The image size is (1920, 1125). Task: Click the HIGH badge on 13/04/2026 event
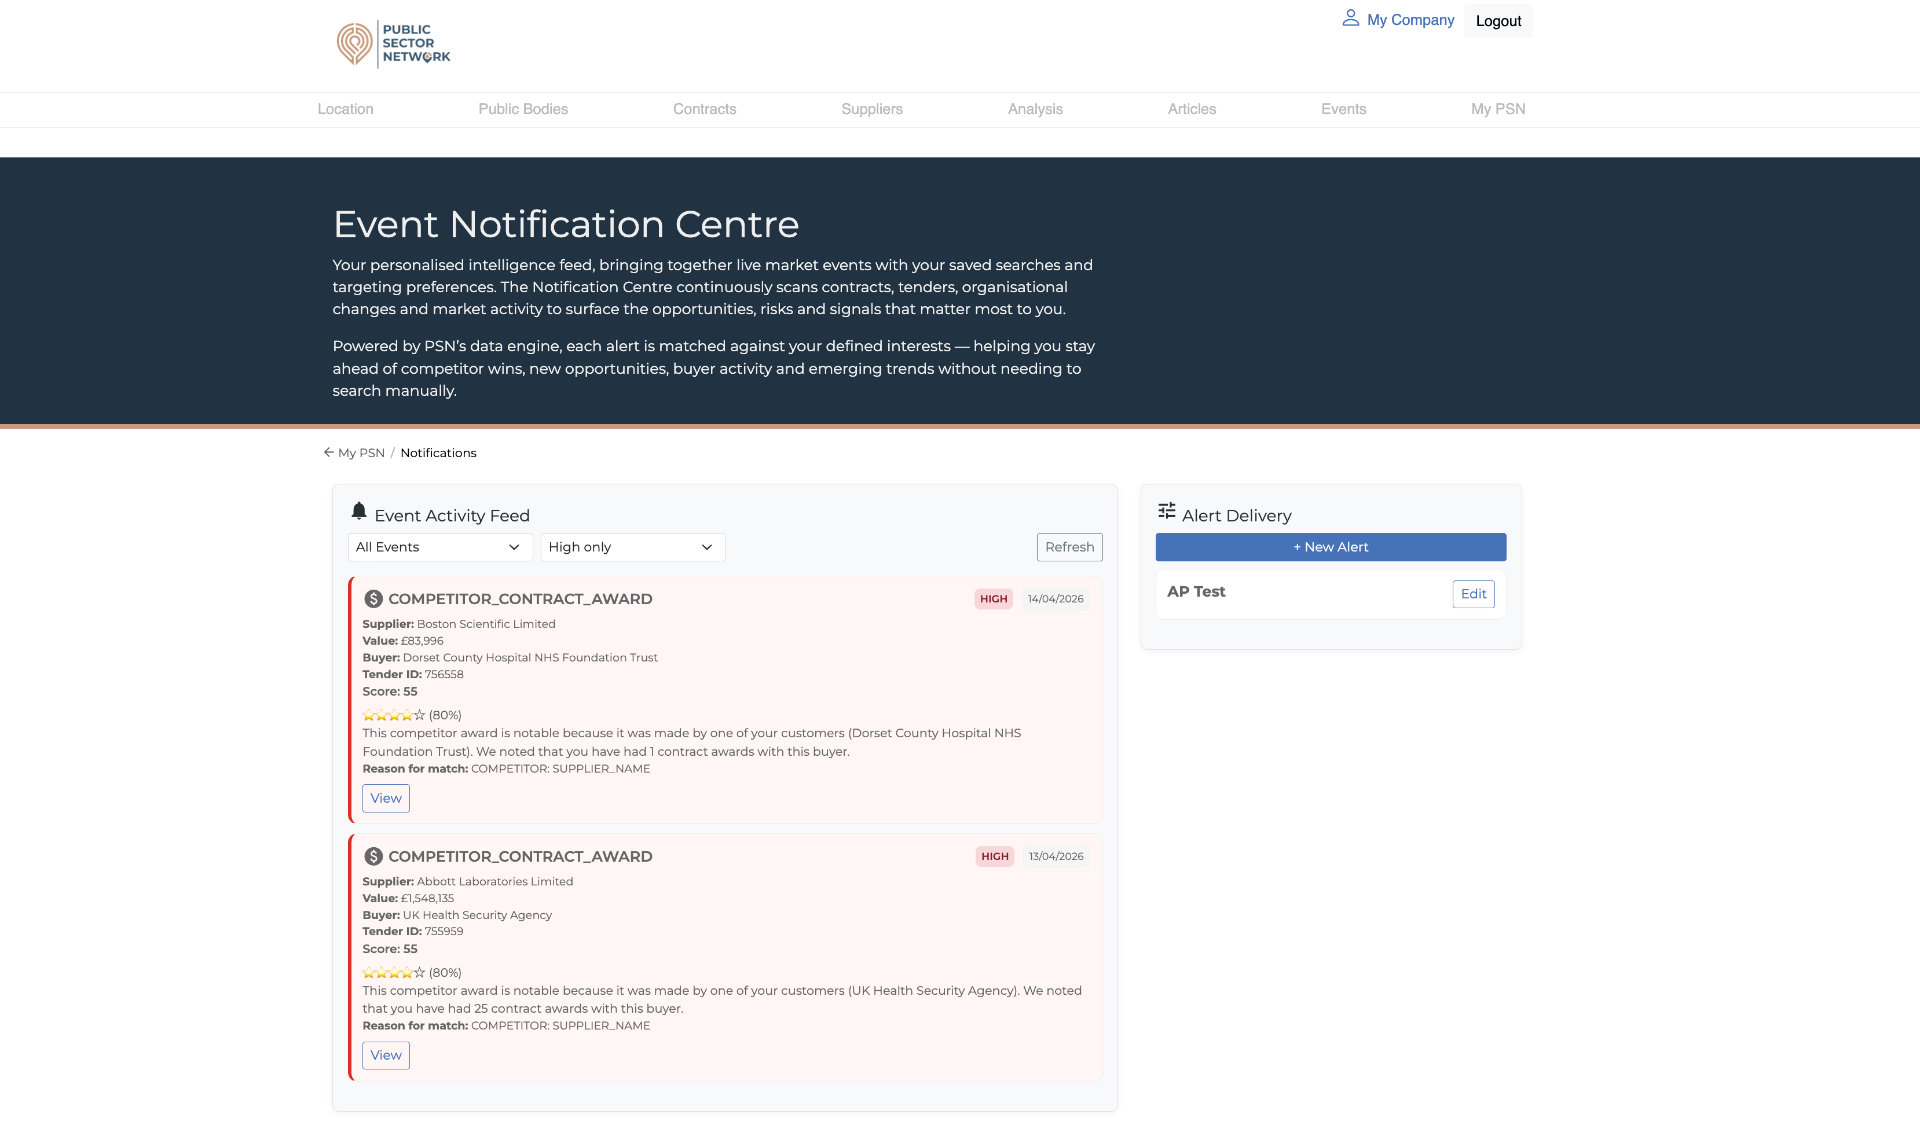click(x=994, y=856)
